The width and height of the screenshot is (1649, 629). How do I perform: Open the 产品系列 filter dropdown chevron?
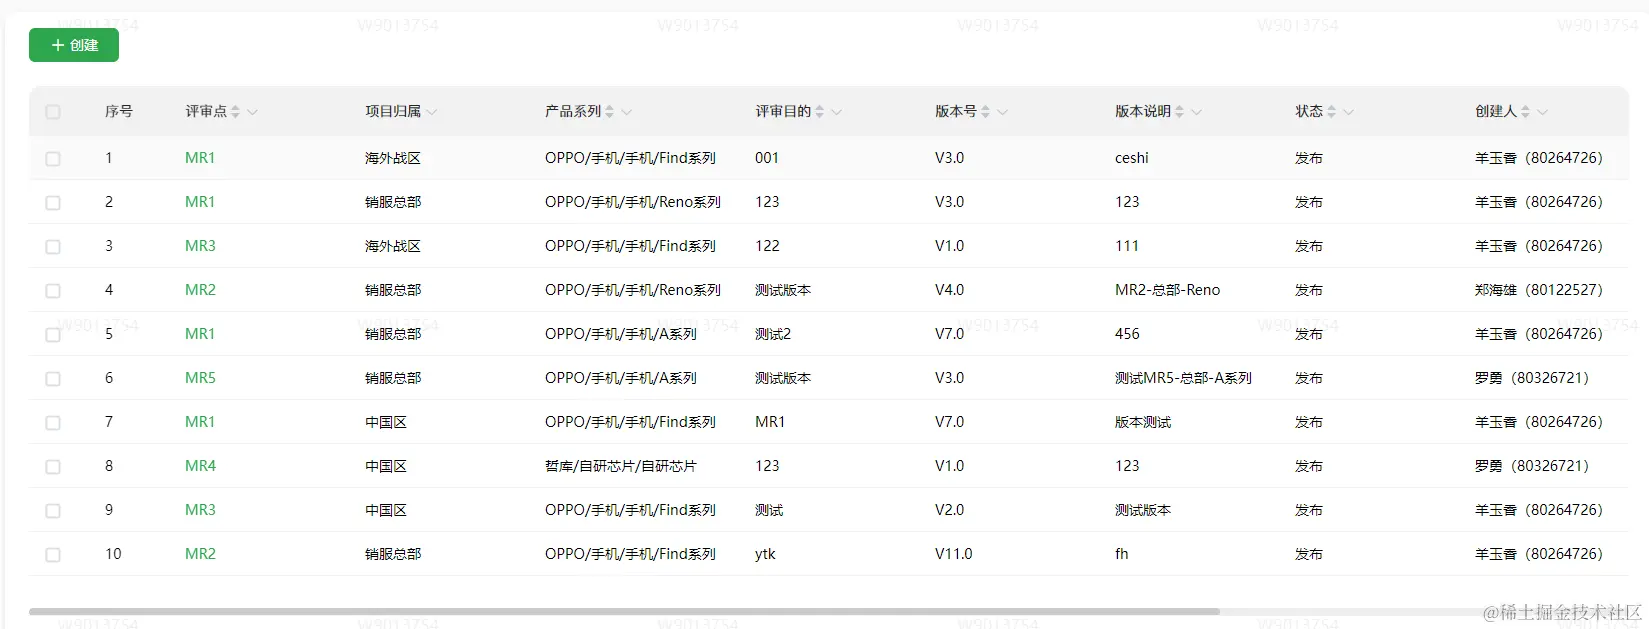(627, 112)
